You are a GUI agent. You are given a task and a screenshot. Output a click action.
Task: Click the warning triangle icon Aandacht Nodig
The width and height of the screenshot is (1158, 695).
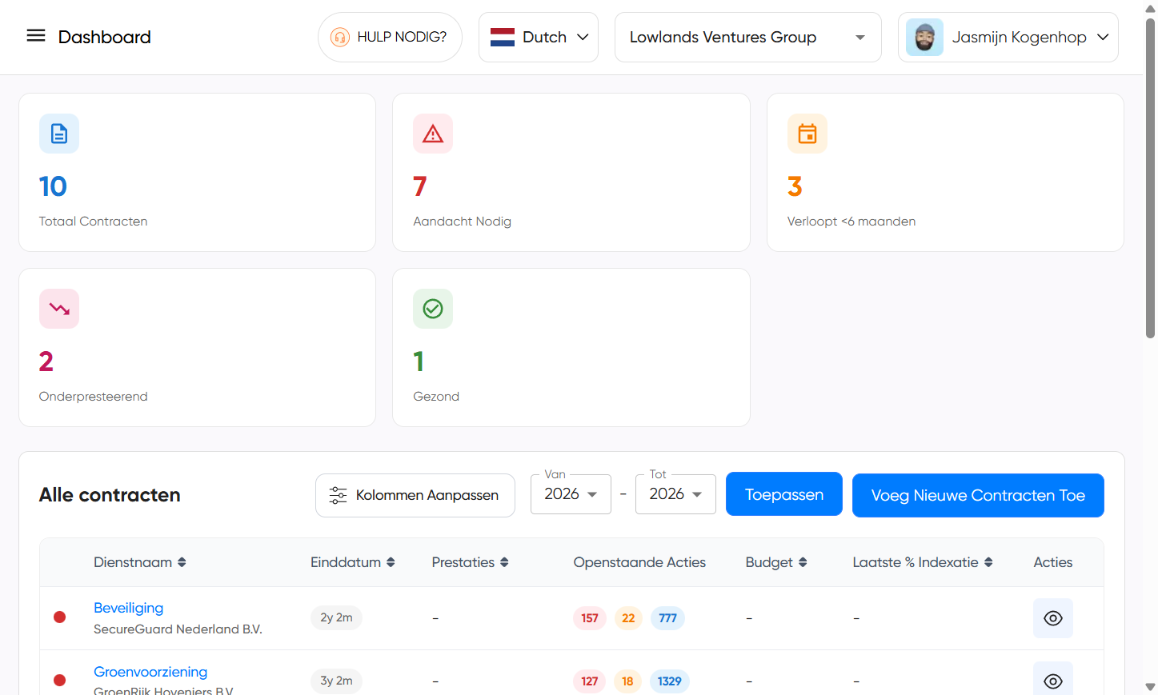[x=433, y=134]
